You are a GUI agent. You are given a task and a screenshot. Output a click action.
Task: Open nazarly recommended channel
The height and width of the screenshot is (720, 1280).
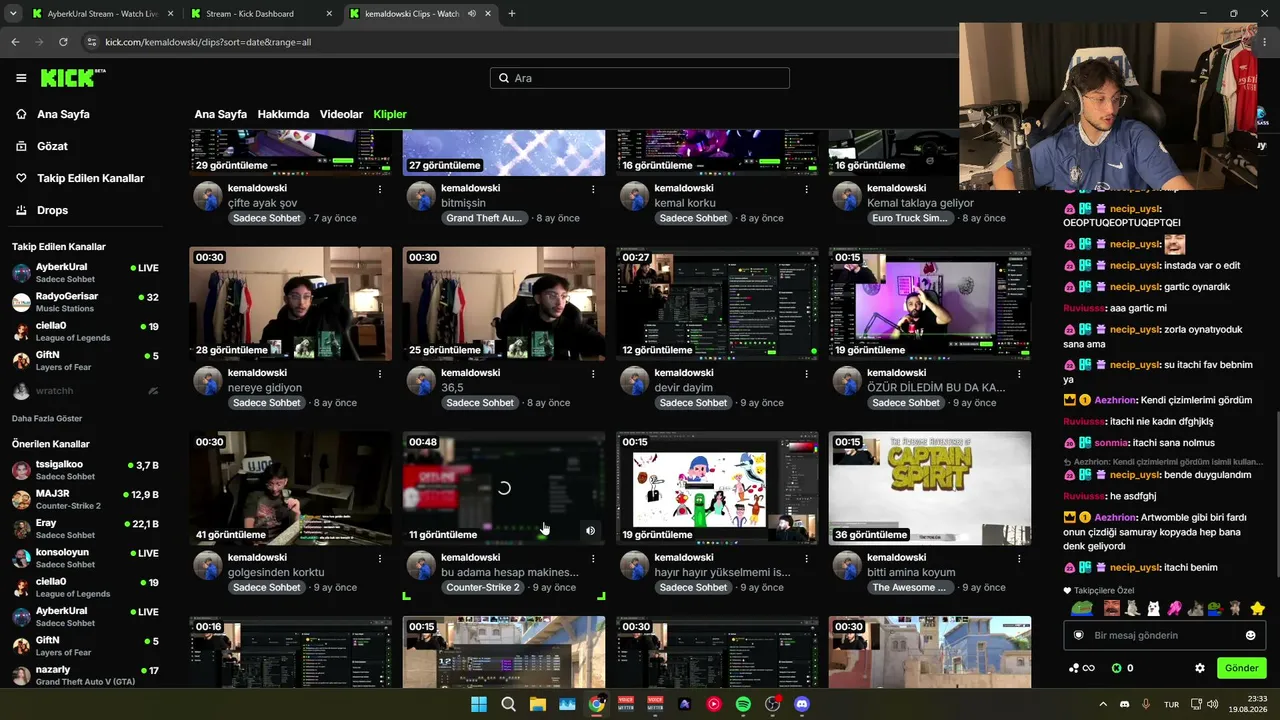tap(85, 675)
